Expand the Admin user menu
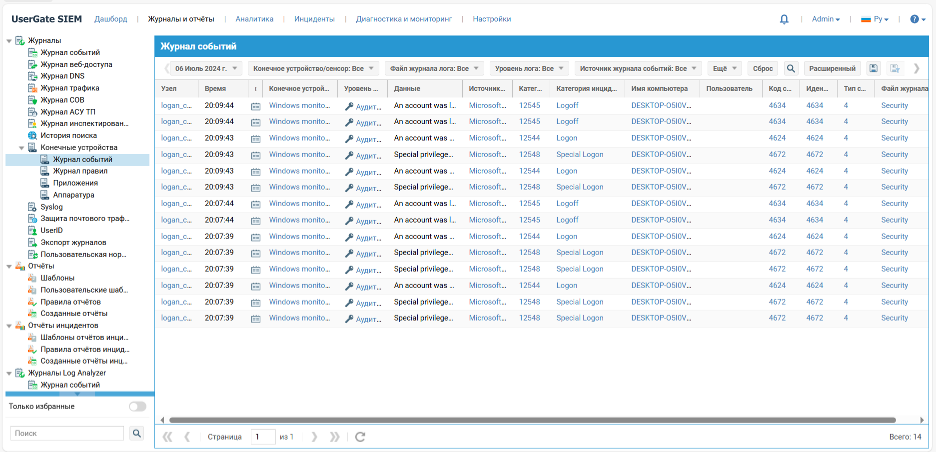 825,19
